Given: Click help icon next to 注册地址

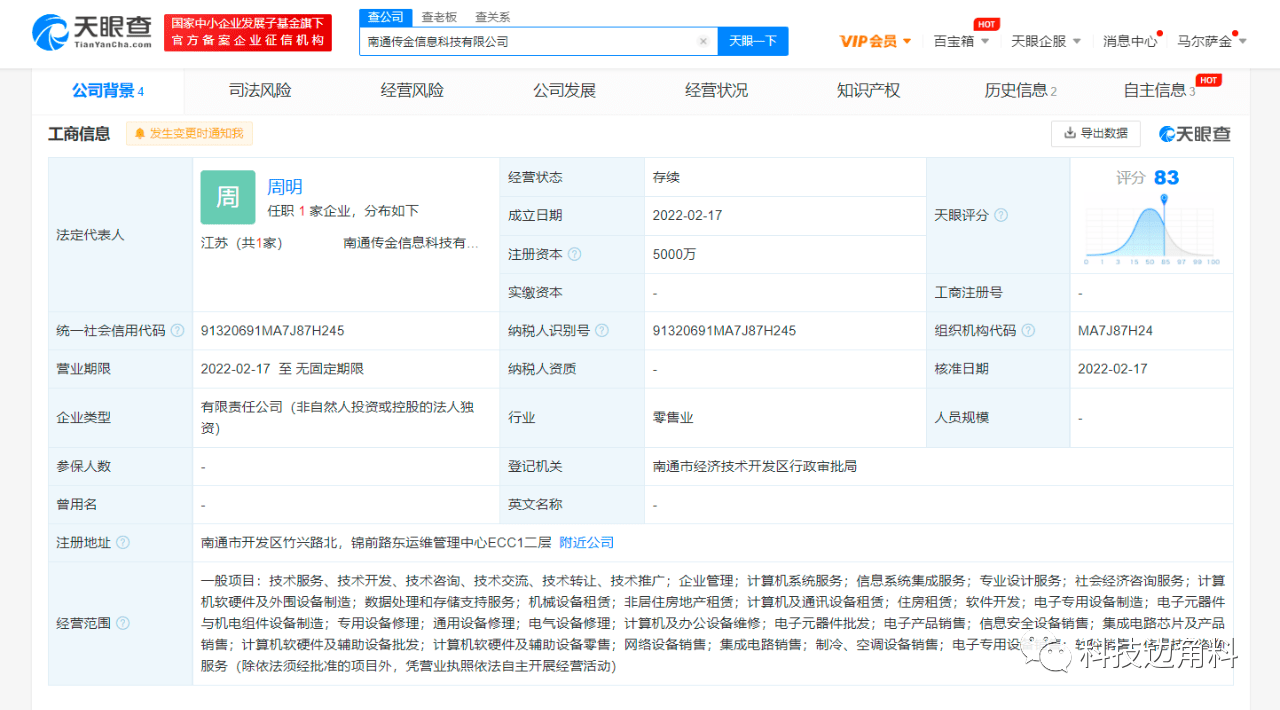Looking at the screenshot, I should point(123,543).
